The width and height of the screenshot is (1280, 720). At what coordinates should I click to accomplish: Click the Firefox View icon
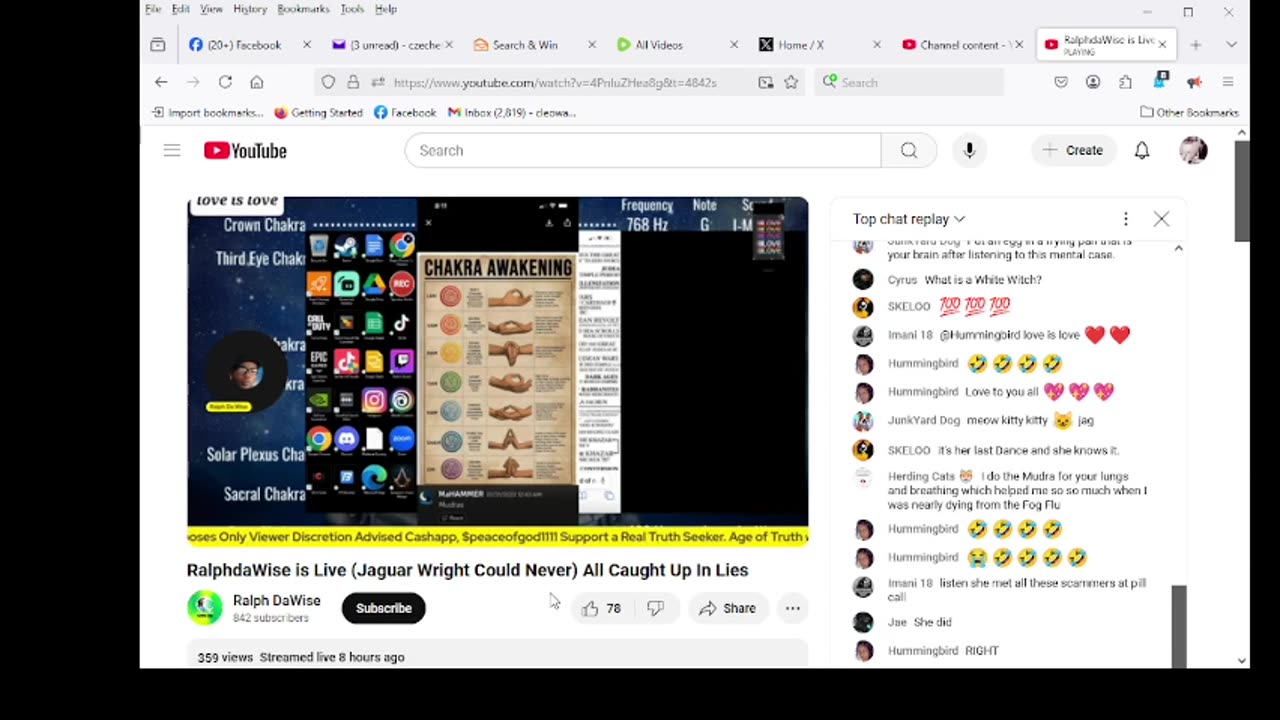158,45
